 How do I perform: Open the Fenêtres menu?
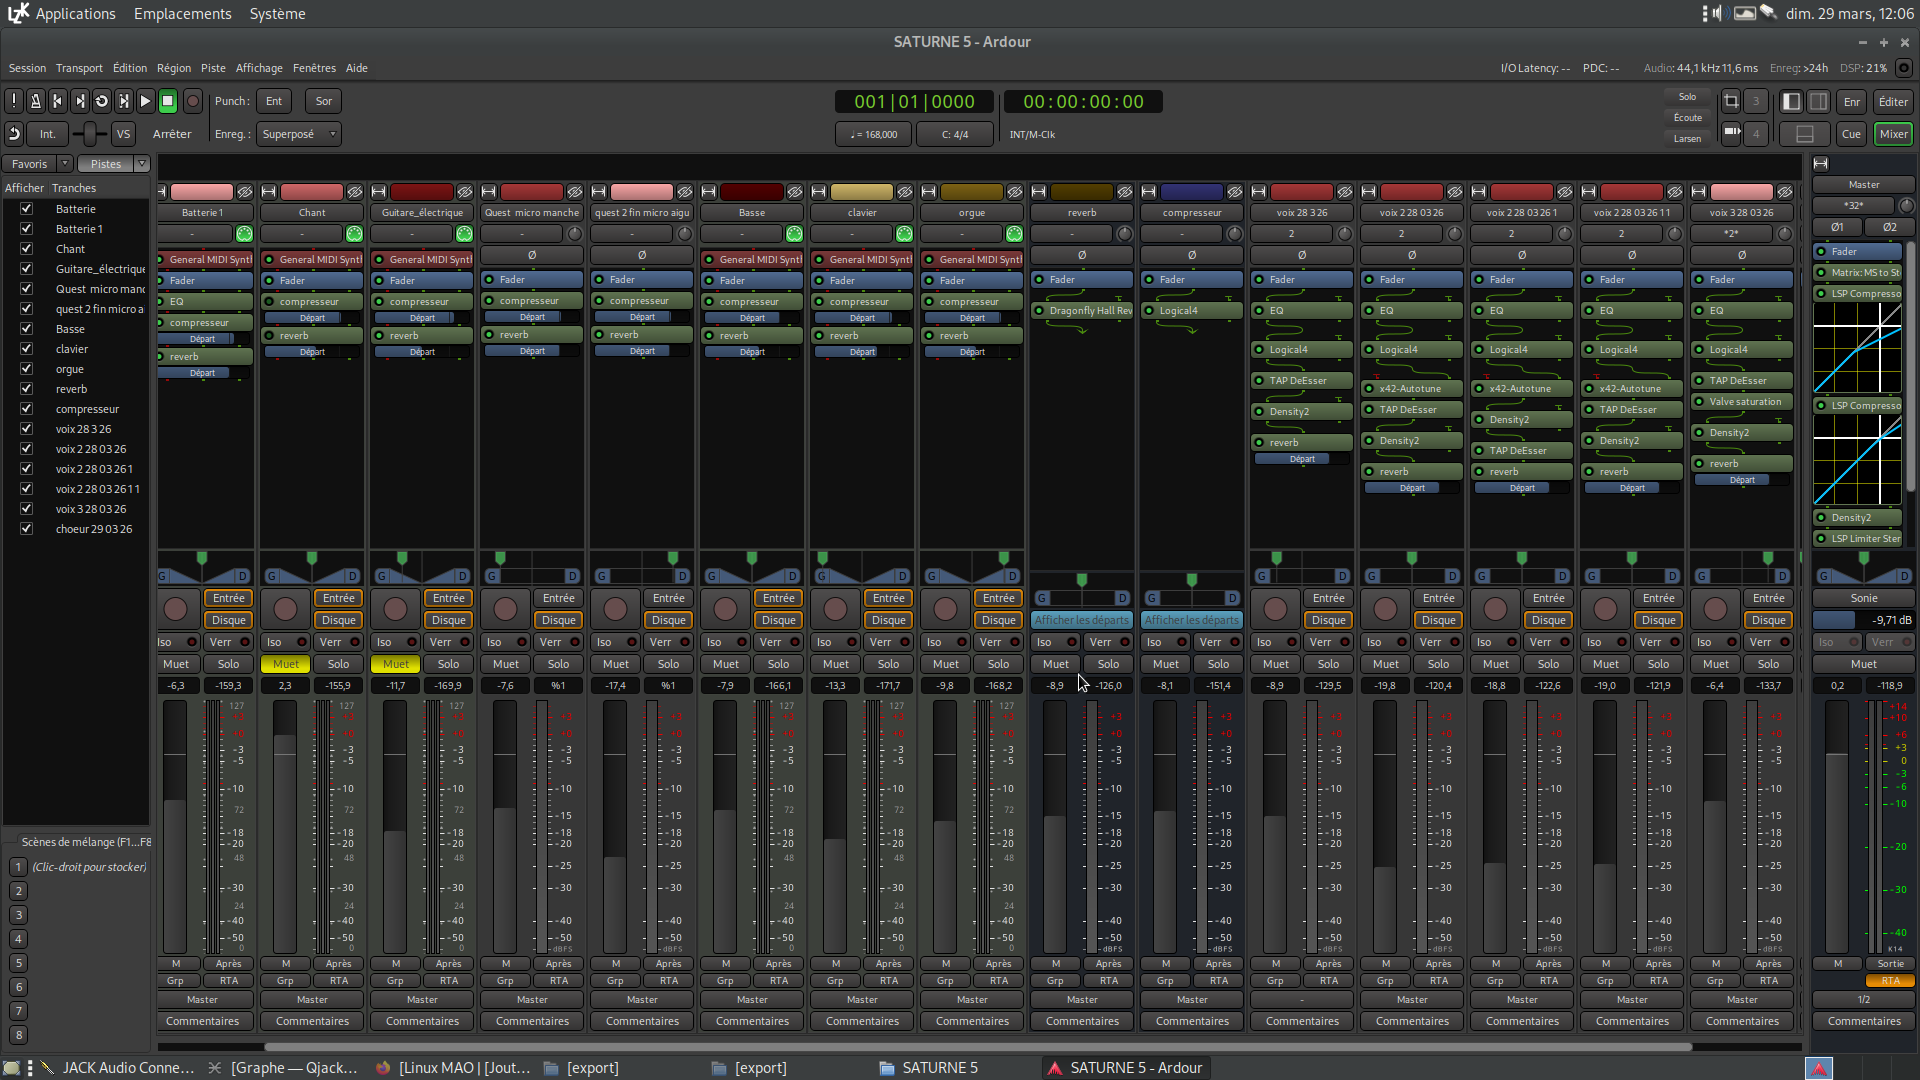coord(314,68)
